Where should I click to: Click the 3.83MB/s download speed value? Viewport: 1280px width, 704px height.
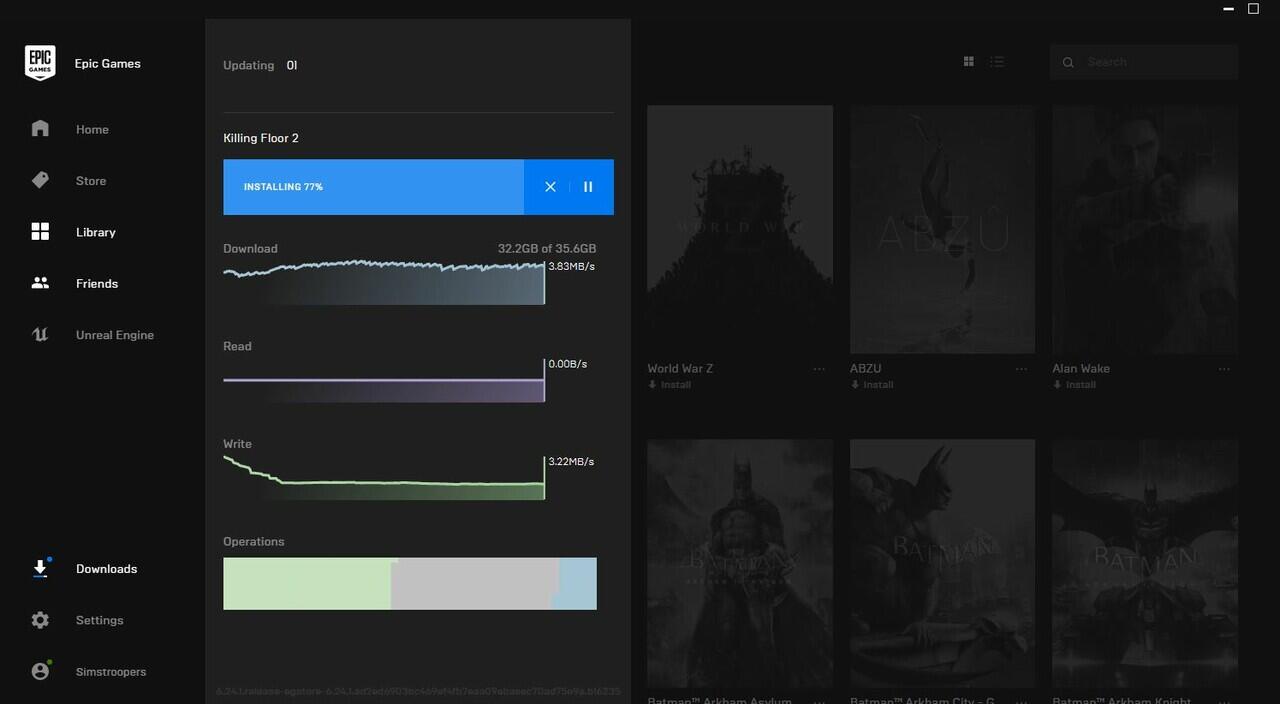coord(572,266)
